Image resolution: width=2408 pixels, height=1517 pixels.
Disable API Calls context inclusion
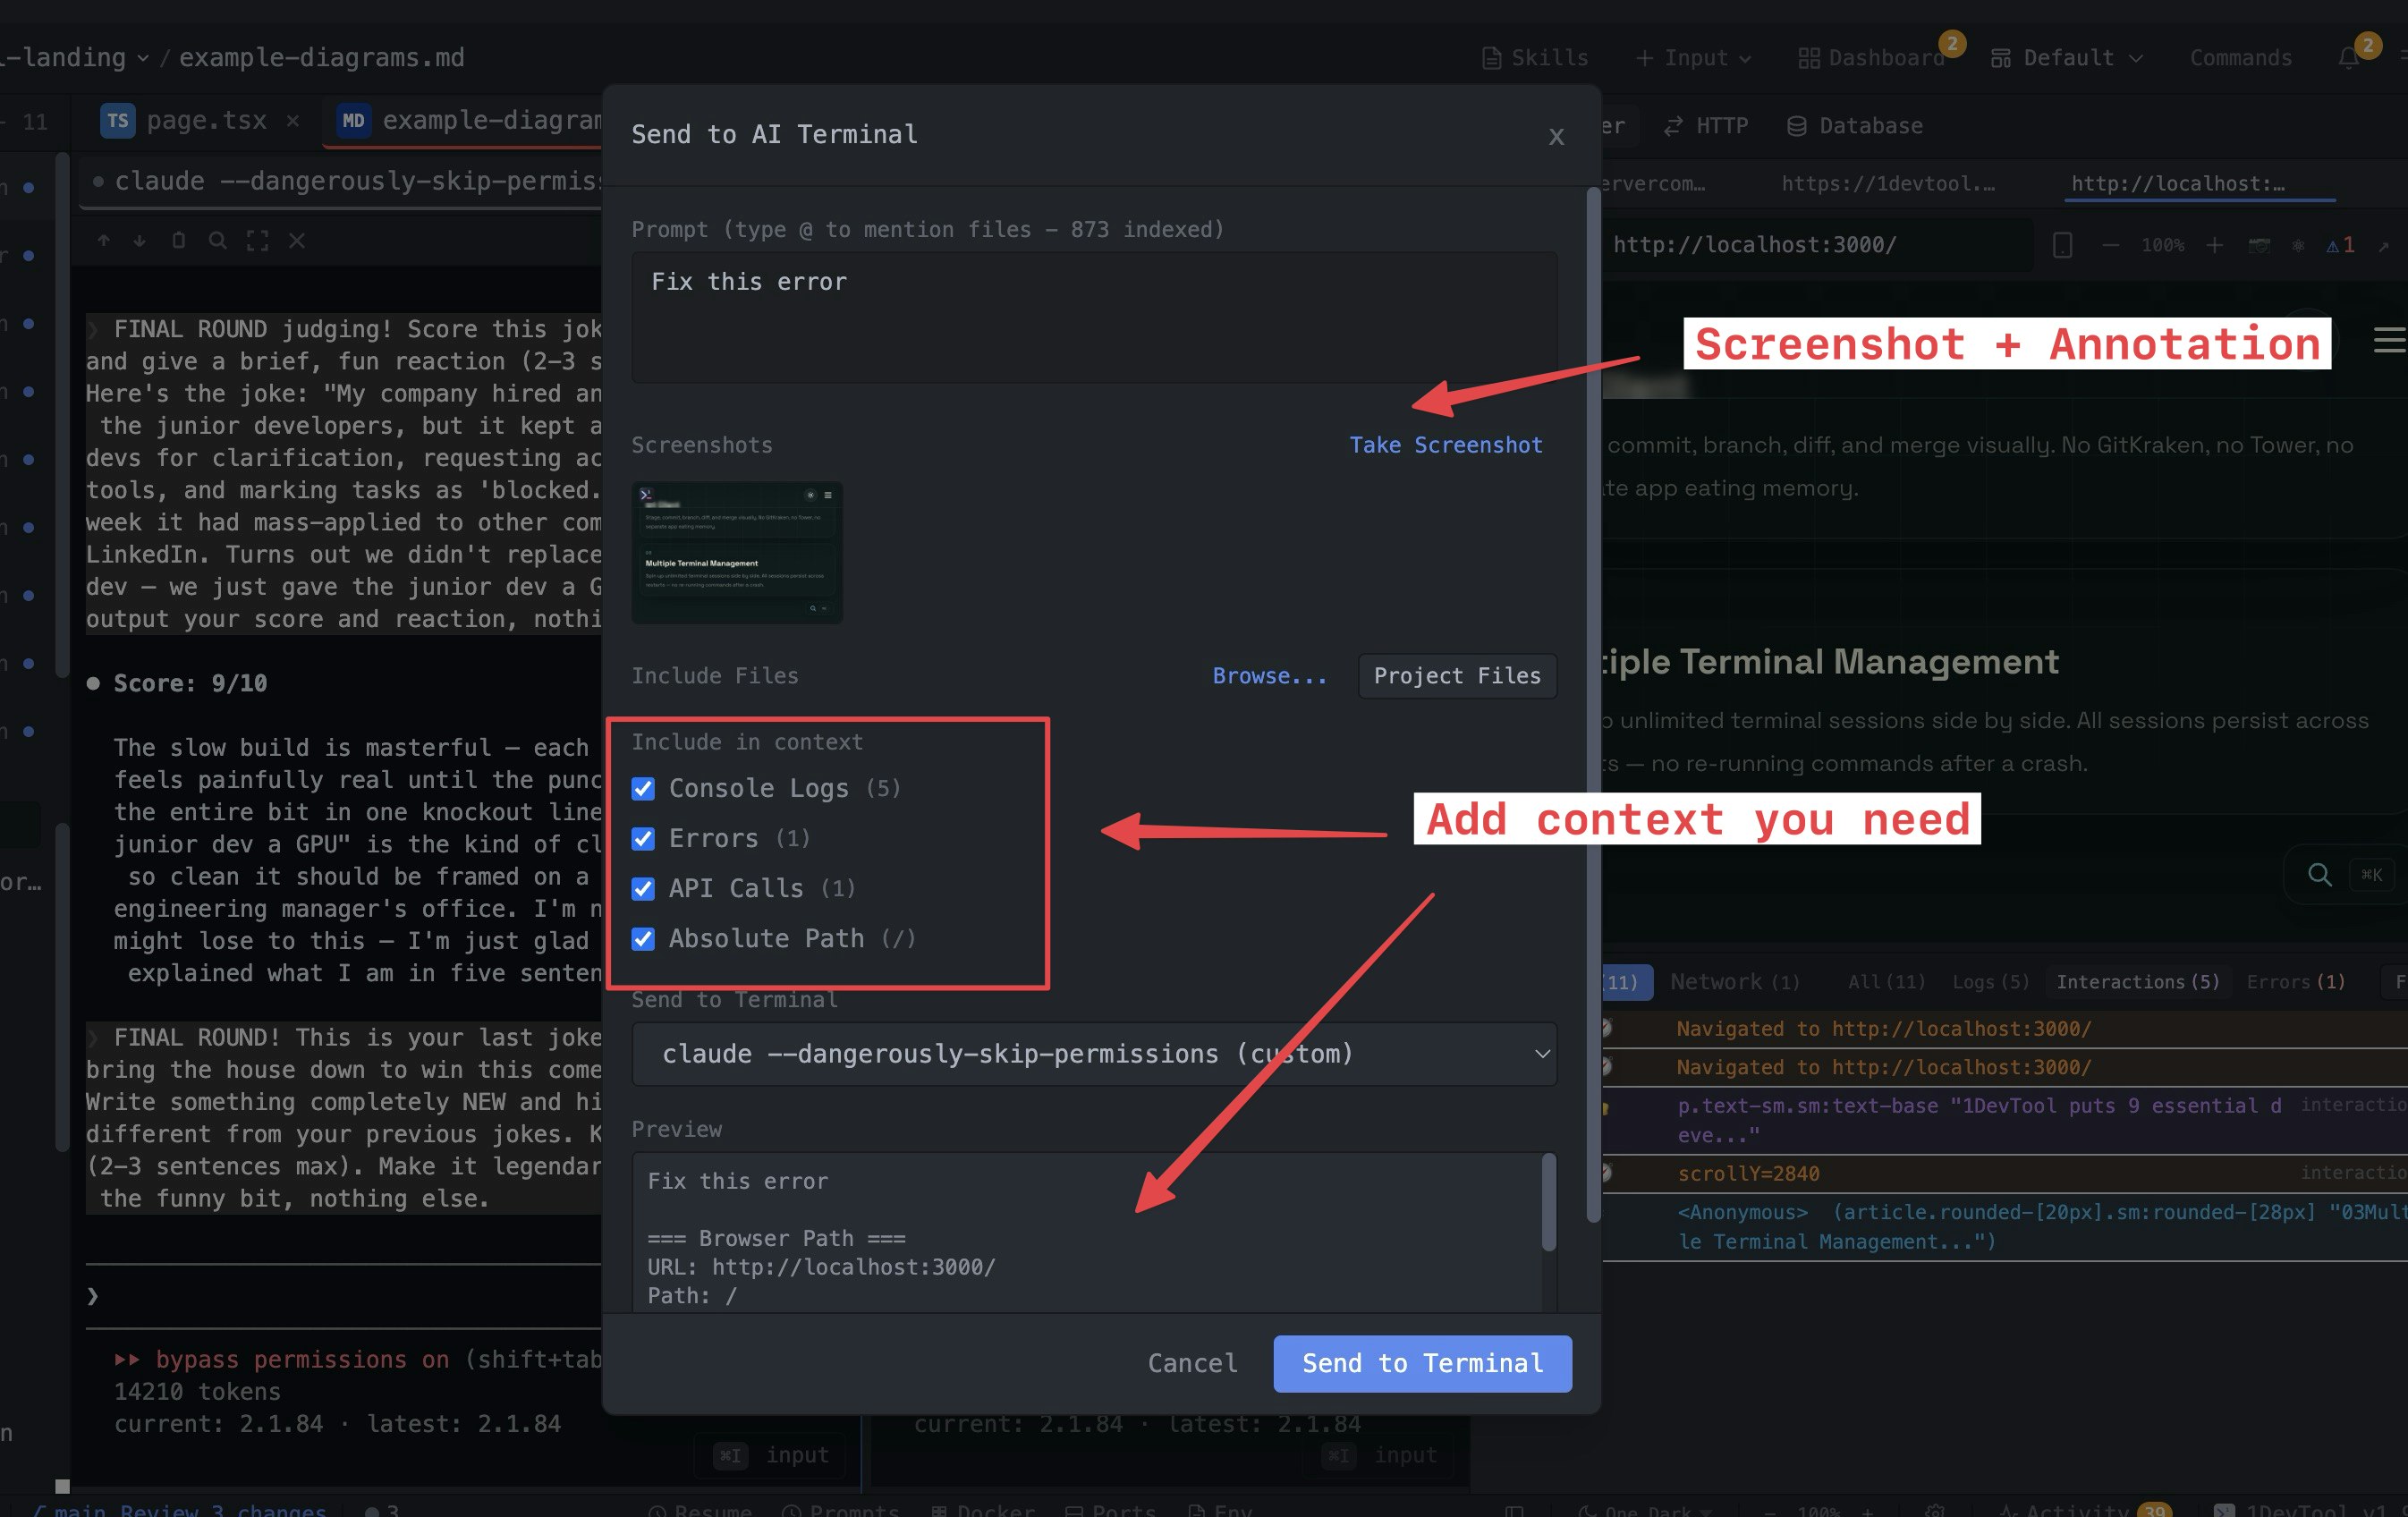point(643,889)
